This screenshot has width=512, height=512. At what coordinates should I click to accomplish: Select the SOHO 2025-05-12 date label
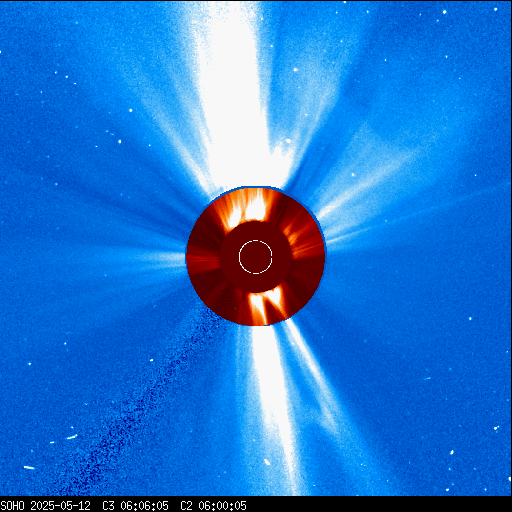(46, 506)
